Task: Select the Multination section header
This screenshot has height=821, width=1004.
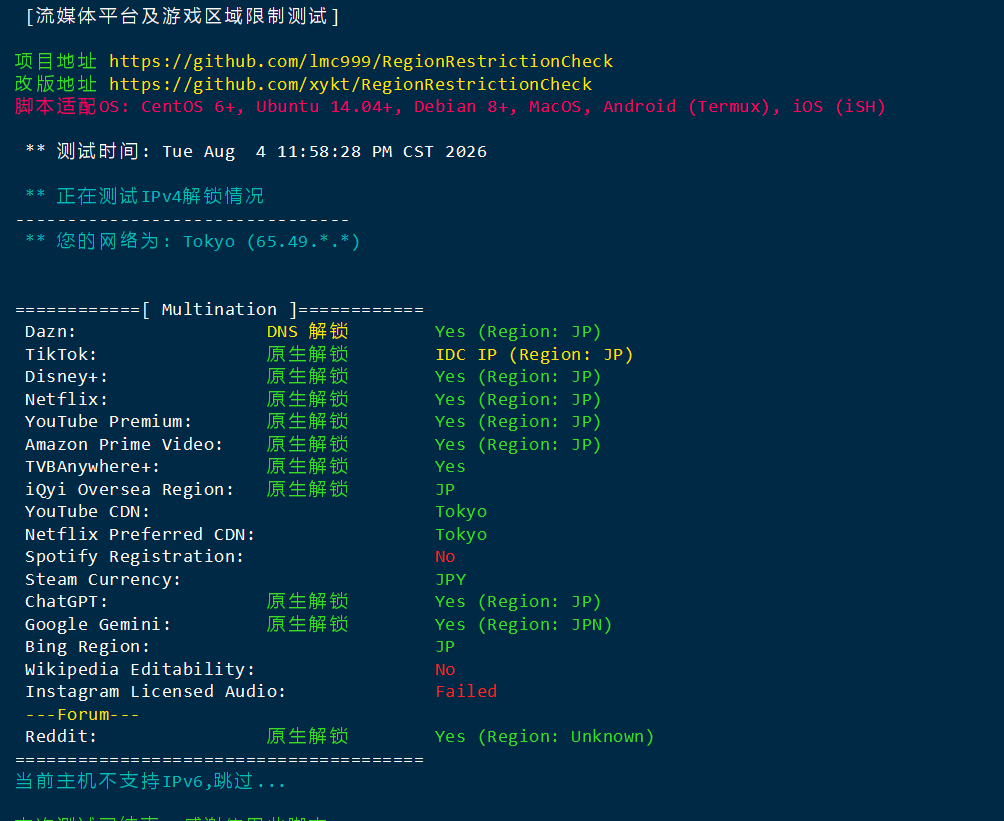Action: pyautogui.click(x=220, y=310)
